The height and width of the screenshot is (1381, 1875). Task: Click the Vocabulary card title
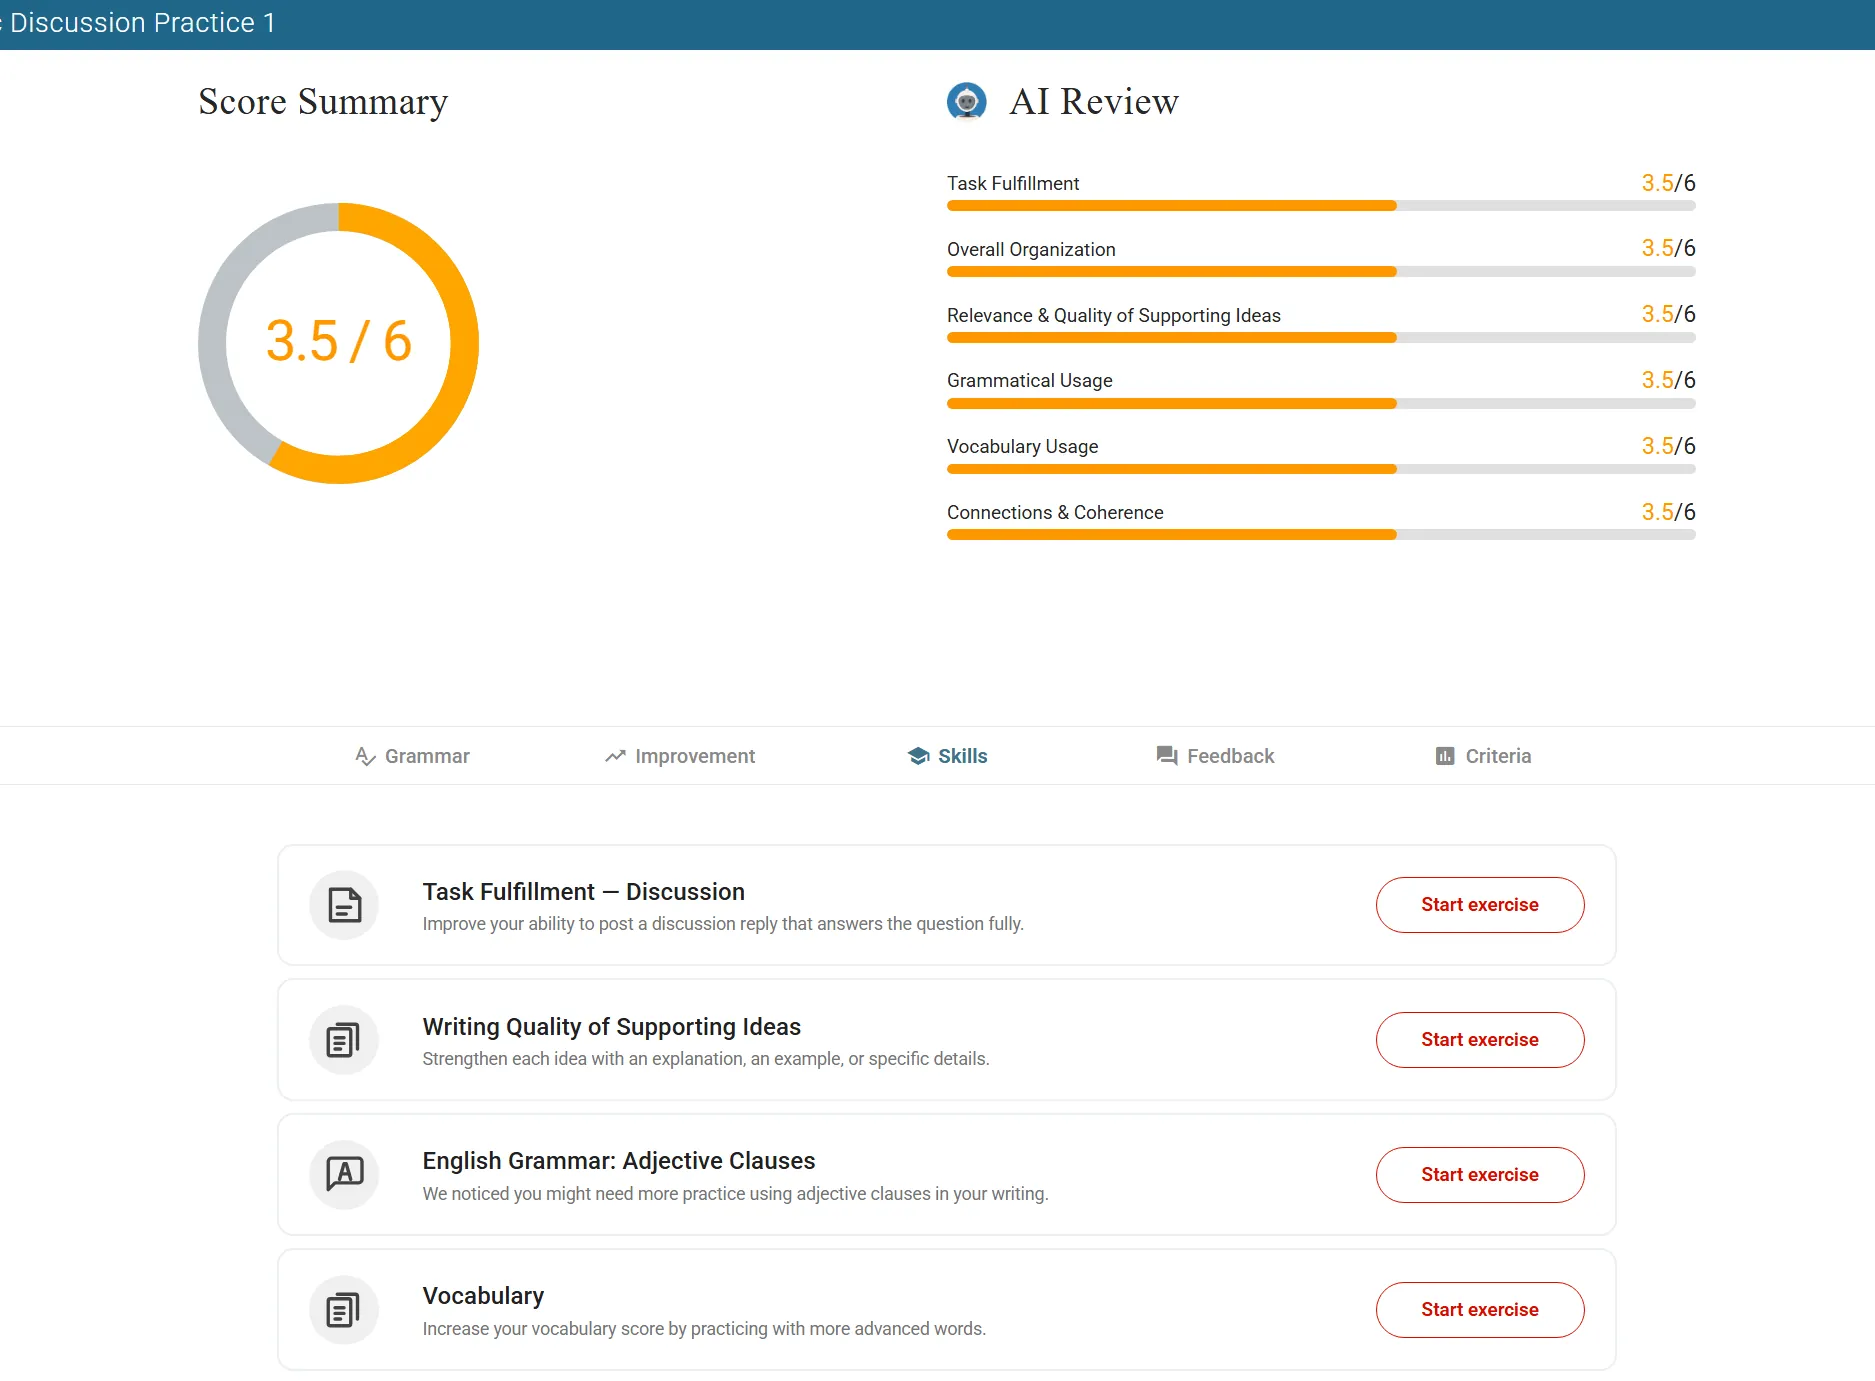tap(483, 1296)
